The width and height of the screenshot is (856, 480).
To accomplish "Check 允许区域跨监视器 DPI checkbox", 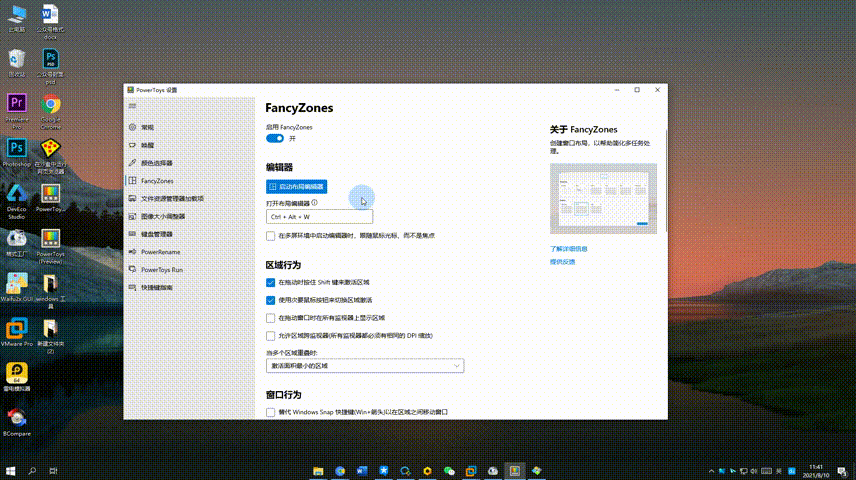I will click(270, 336).
